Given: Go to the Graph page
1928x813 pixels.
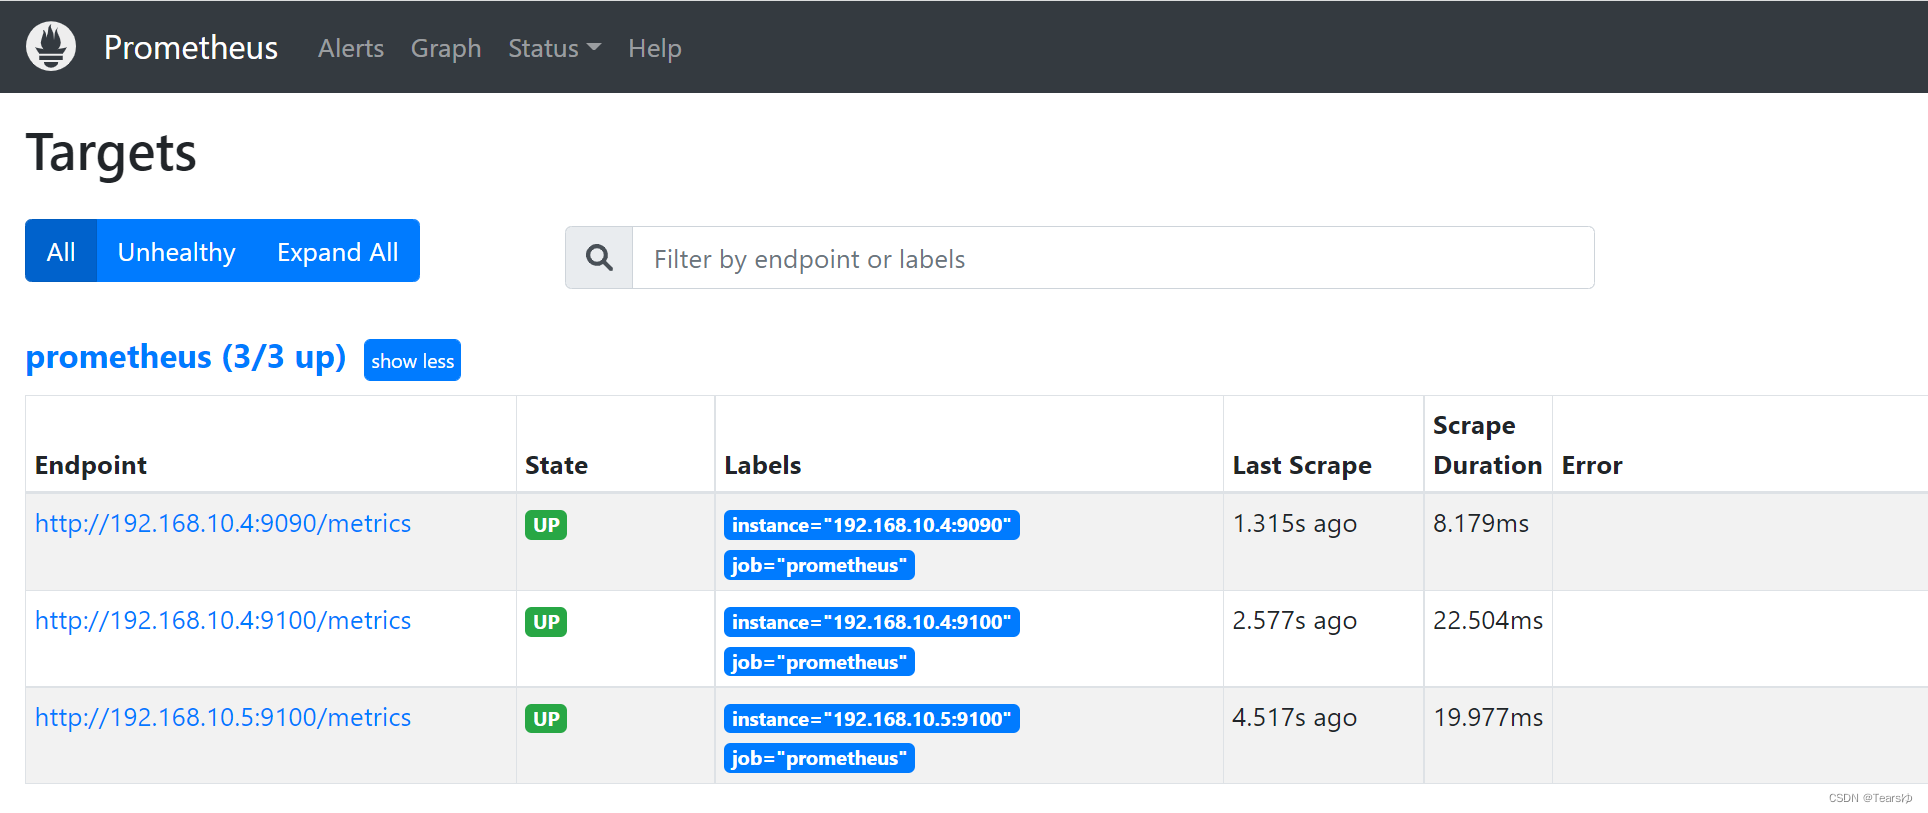Looking at the screenshot, I should 446,48.
